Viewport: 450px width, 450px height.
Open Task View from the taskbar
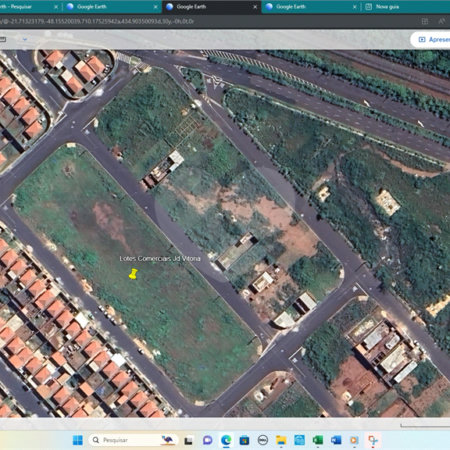[188, 440]
